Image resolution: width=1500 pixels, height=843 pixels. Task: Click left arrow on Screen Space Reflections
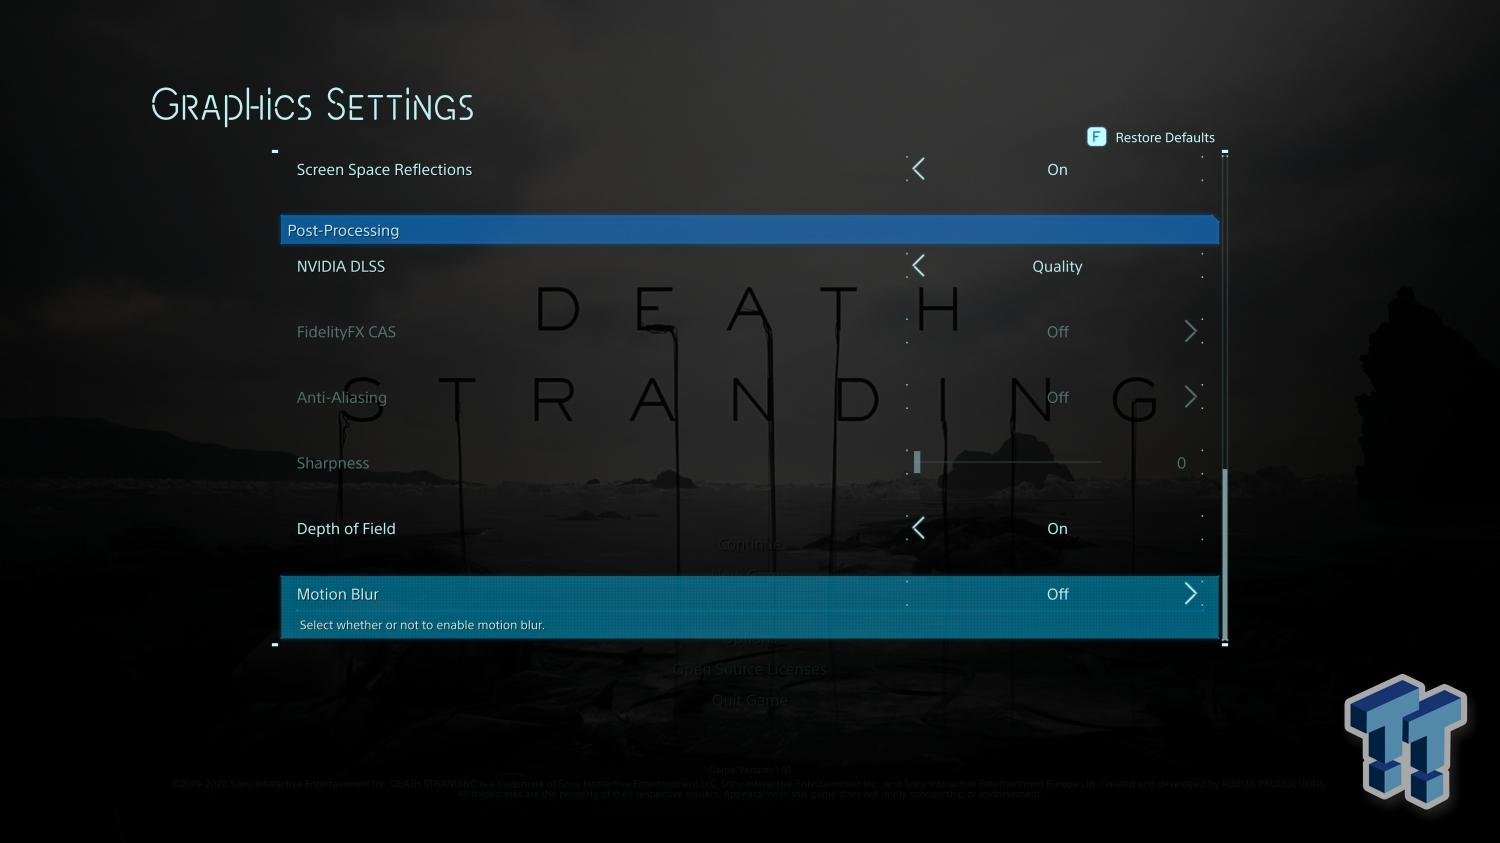919,169
